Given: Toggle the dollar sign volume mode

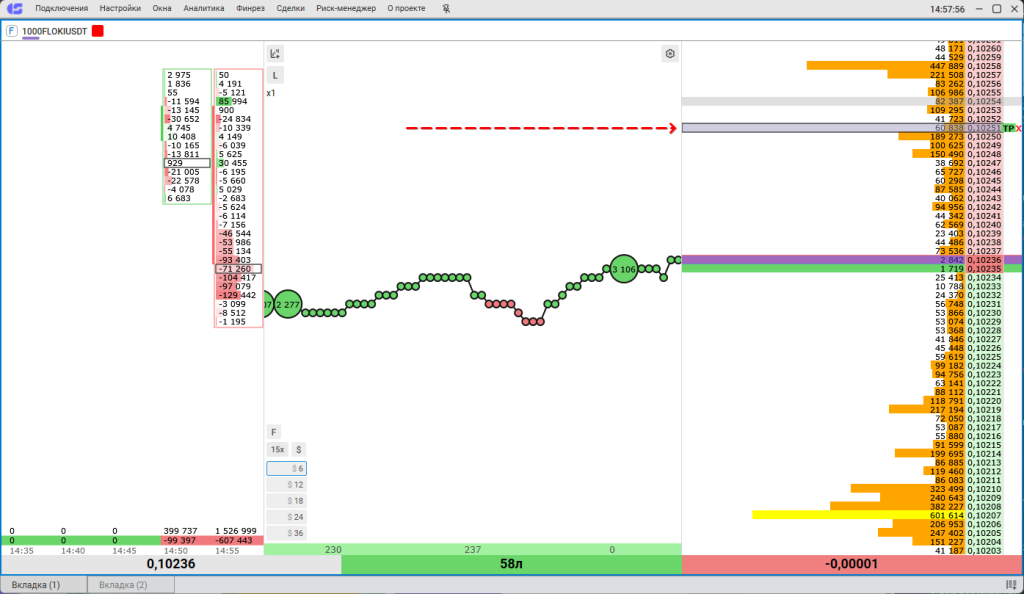Looking at the screenshot, I should click(x=298, y=450).
